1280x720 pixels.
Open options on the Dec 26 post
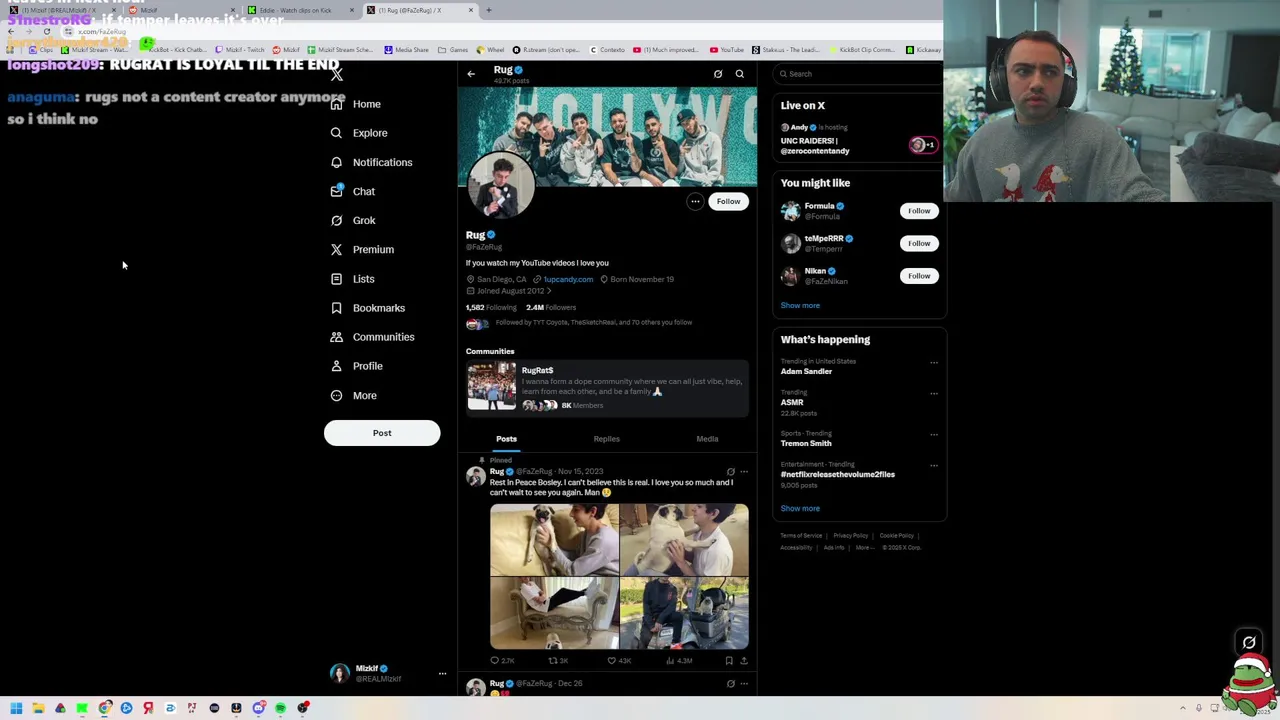click(x=743, y=684)
